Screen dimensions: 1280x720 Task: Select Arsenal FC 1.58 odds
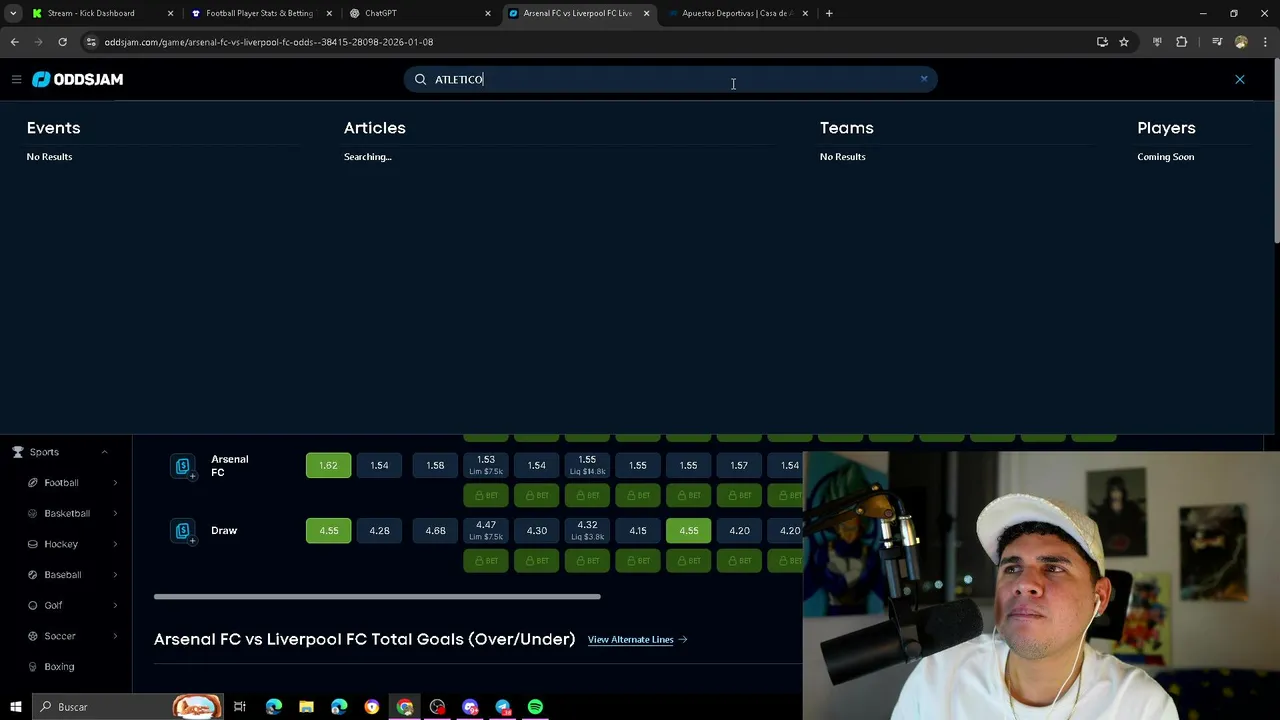pyautogui.click(x=435, y=465)
